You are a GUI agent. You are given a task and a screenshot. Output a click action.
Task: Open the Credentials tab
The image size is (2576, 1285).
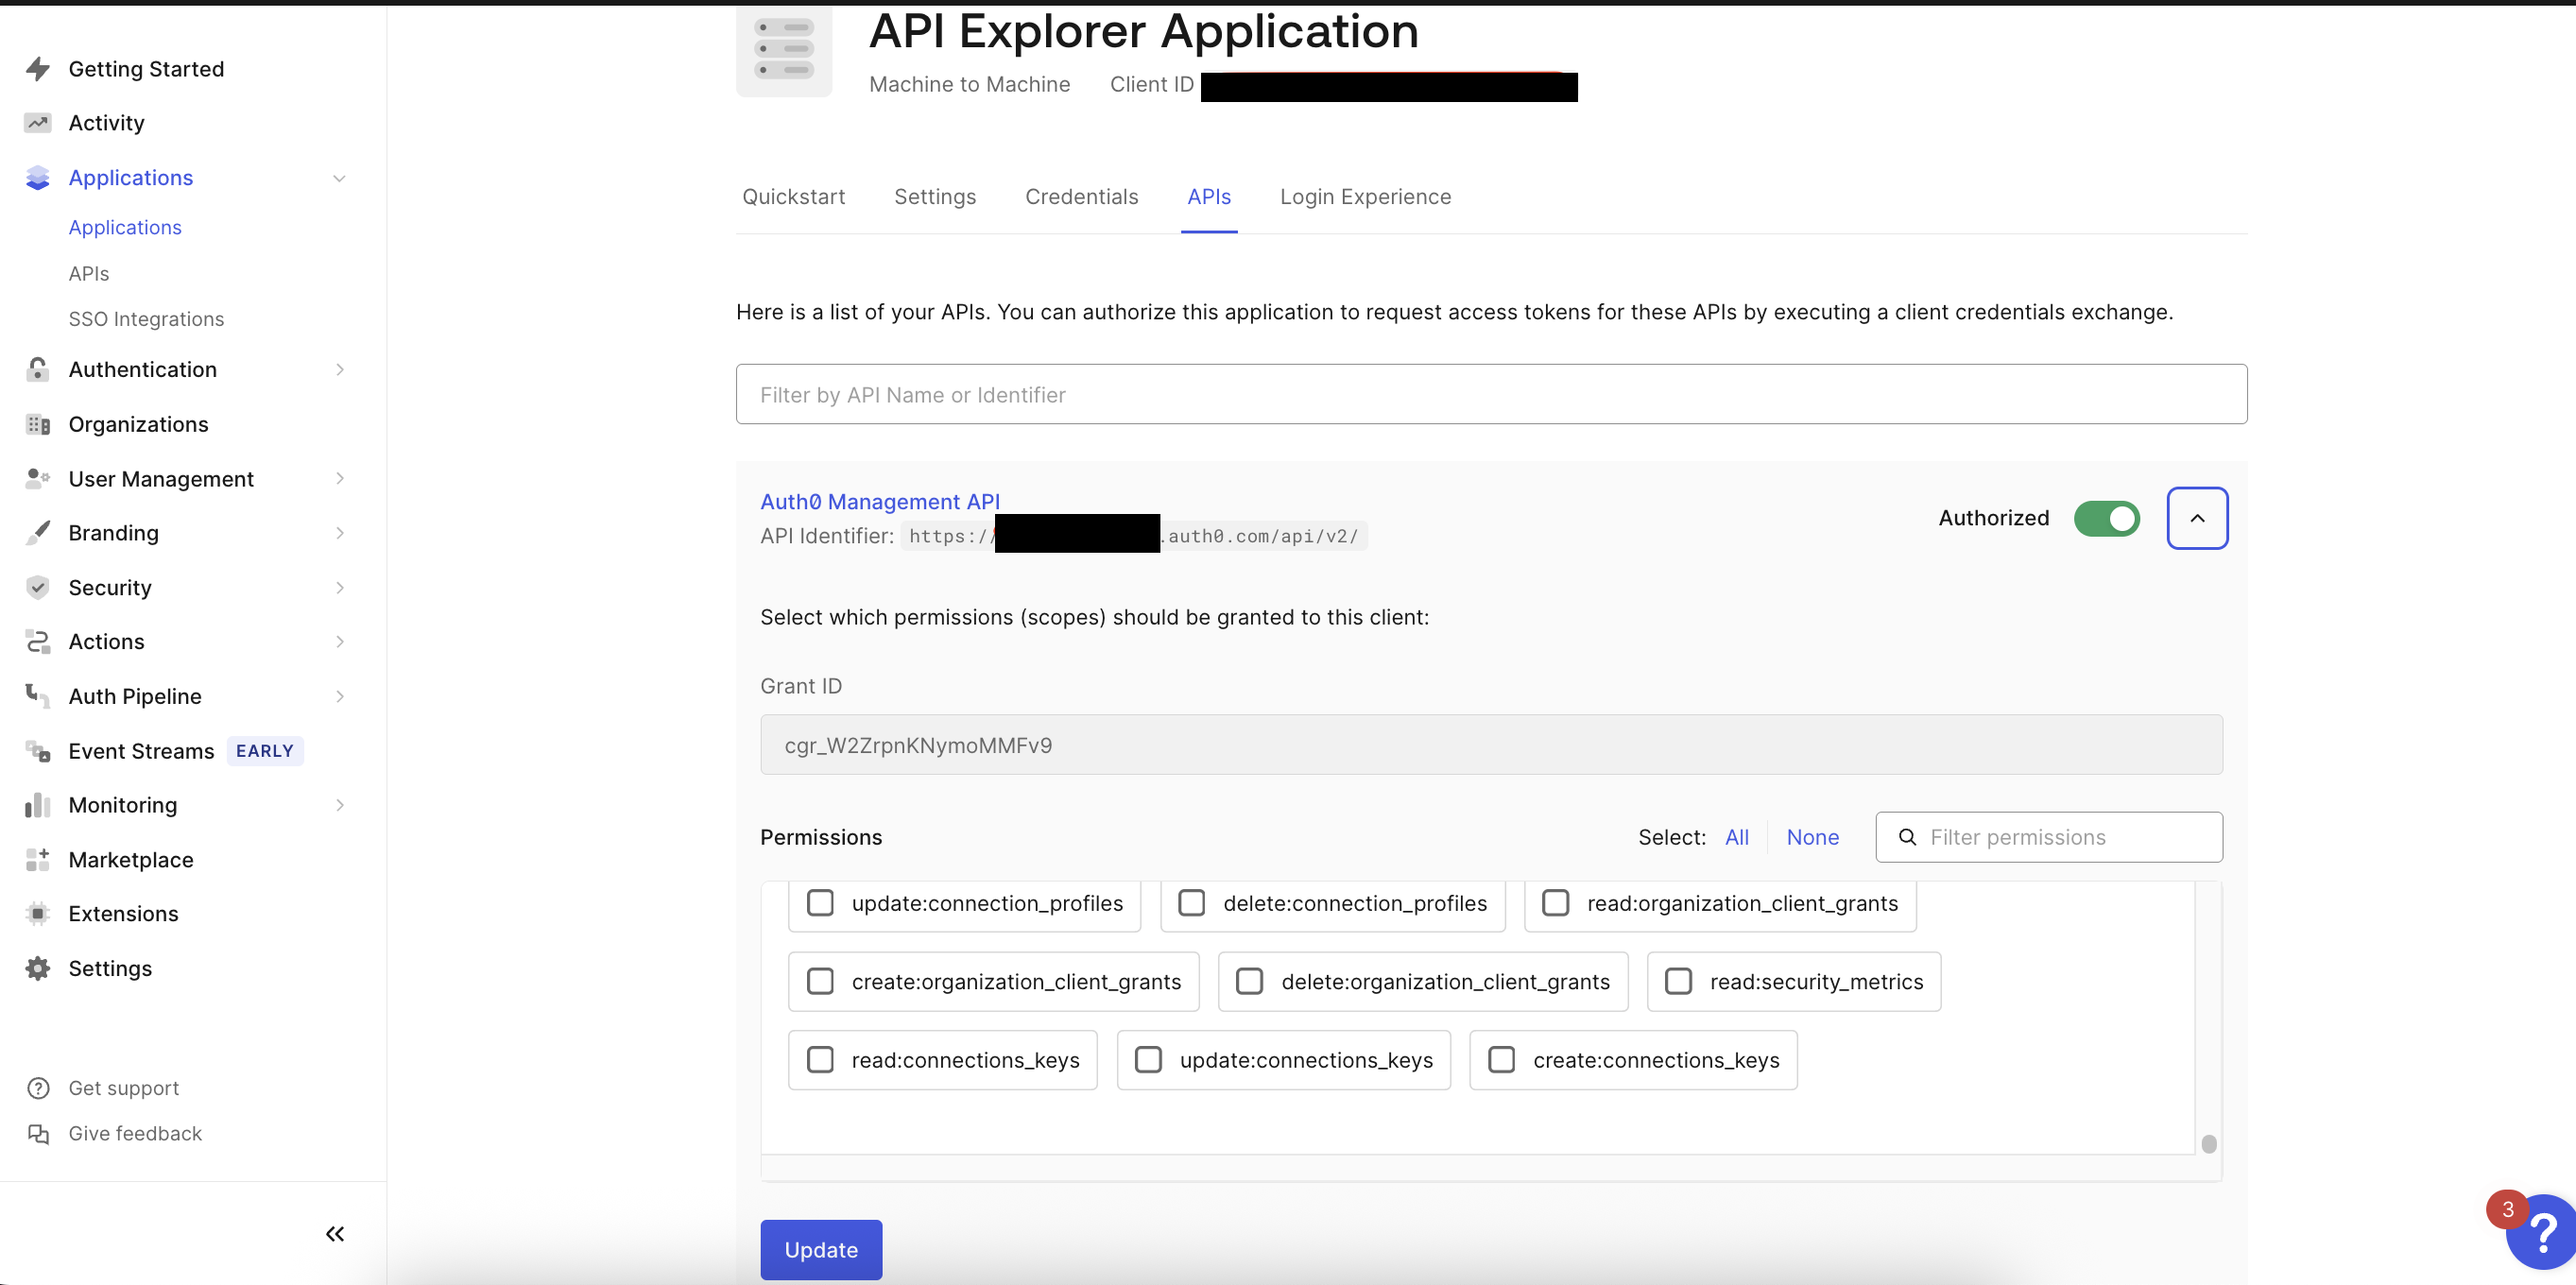1081,197
